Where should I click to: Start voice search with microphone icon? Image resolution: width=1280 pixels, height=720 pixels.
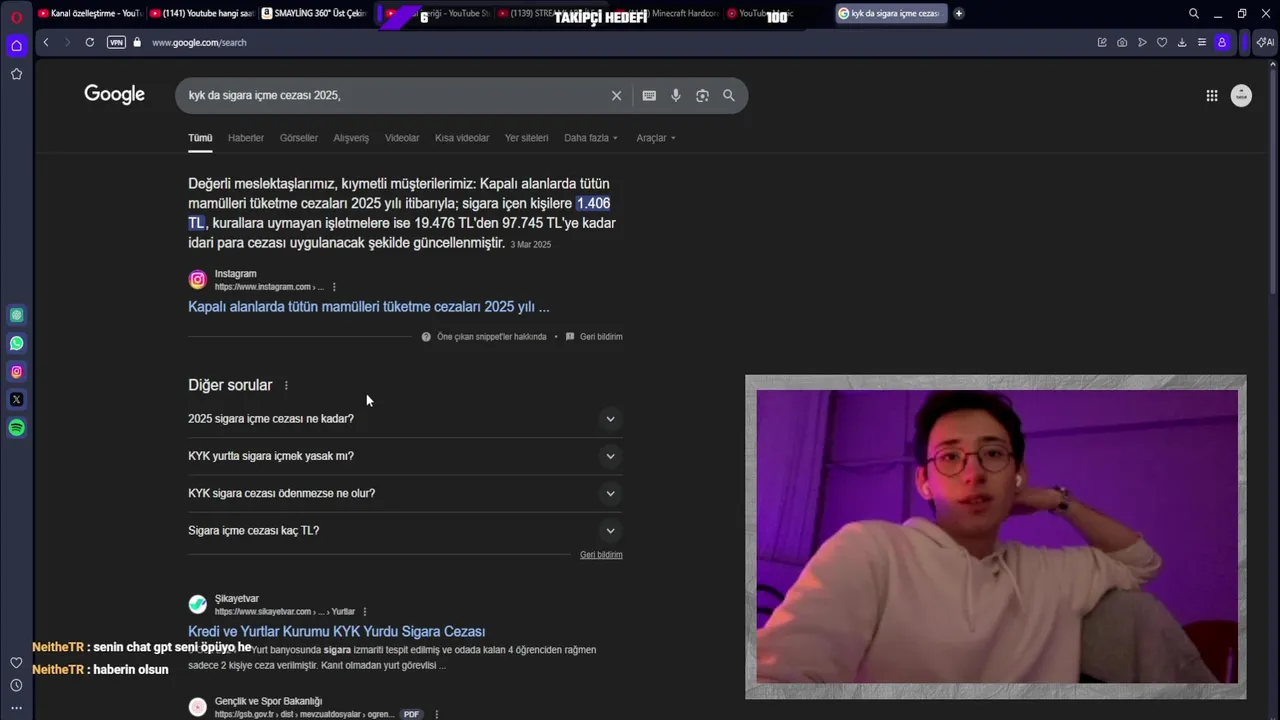[x=676, y=95]
